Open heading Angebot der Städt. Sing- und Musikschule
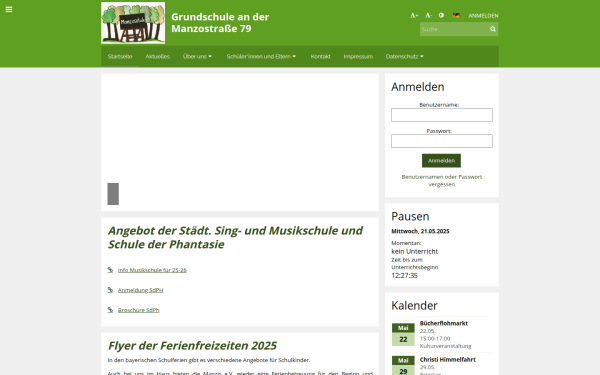 [x=235, y=237]
